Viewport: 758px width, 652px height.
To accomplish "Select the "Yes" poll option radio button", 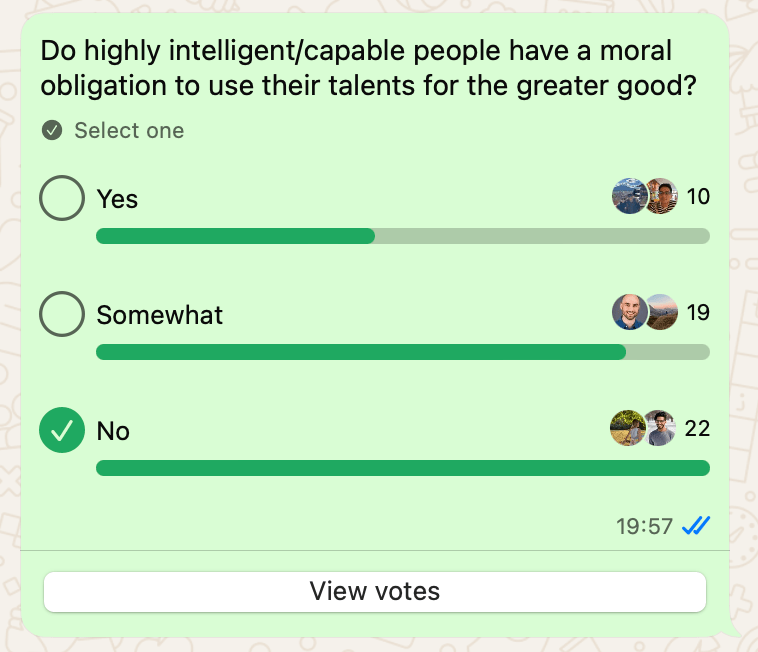I will click(x=62, y=198).
